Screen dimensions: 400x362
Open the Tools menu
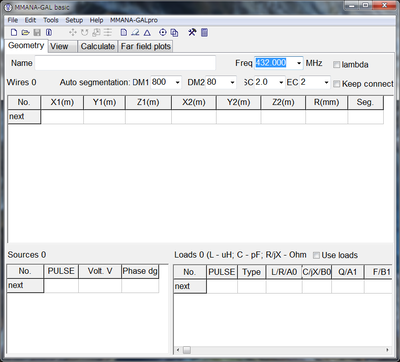tap(51, 20)
